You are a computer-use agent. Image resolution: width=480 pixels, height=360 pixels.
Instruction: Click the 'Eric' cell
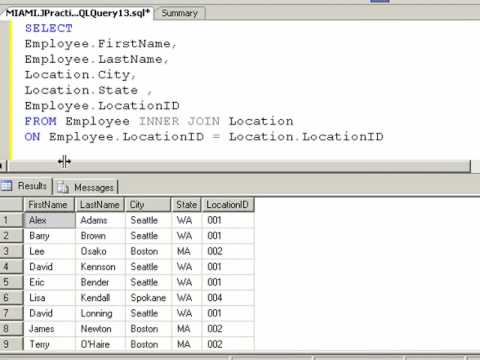pos(50,282)
